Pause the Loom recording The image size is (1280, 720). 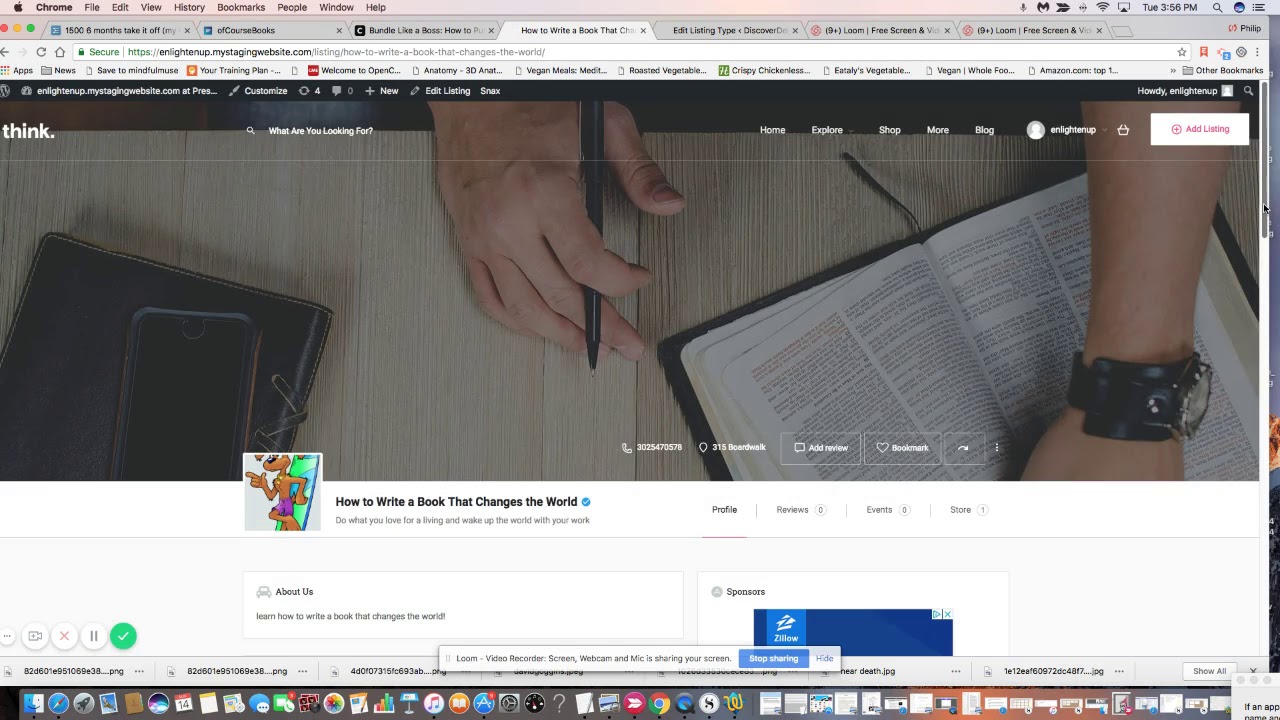point(94,636)
